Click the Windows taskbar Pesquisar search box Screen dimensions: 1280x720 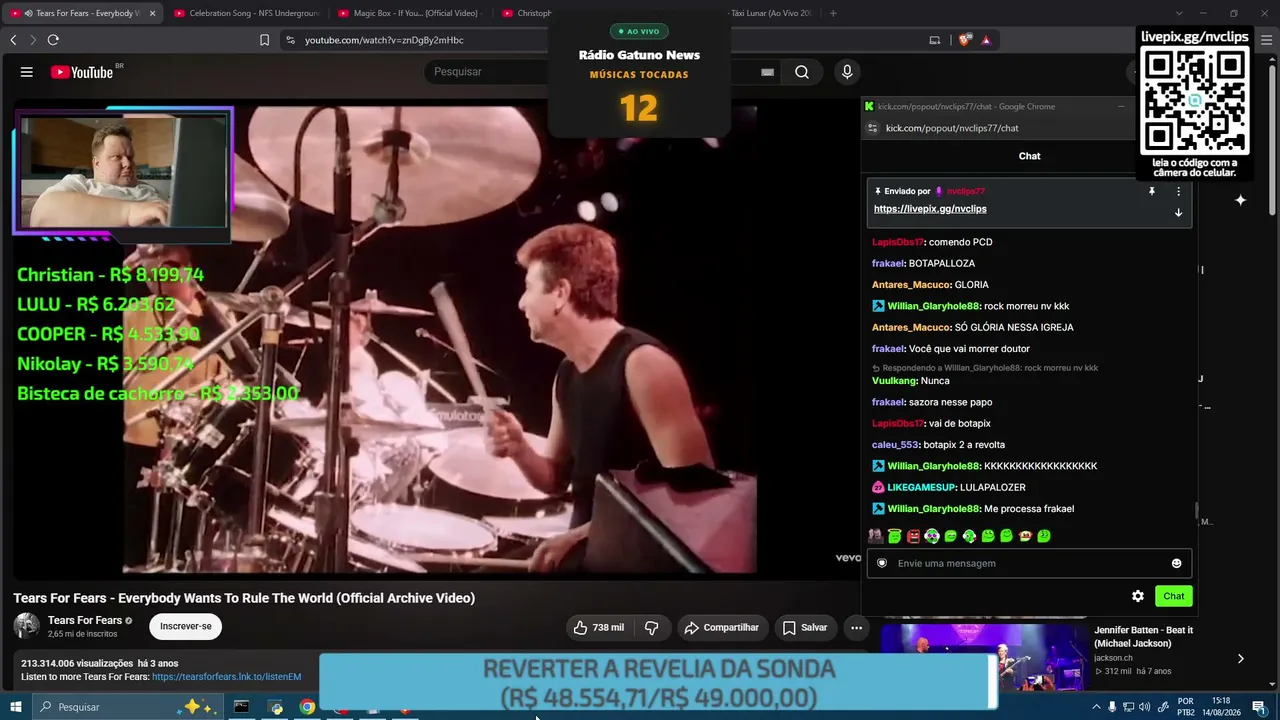[x=127, y=707]
